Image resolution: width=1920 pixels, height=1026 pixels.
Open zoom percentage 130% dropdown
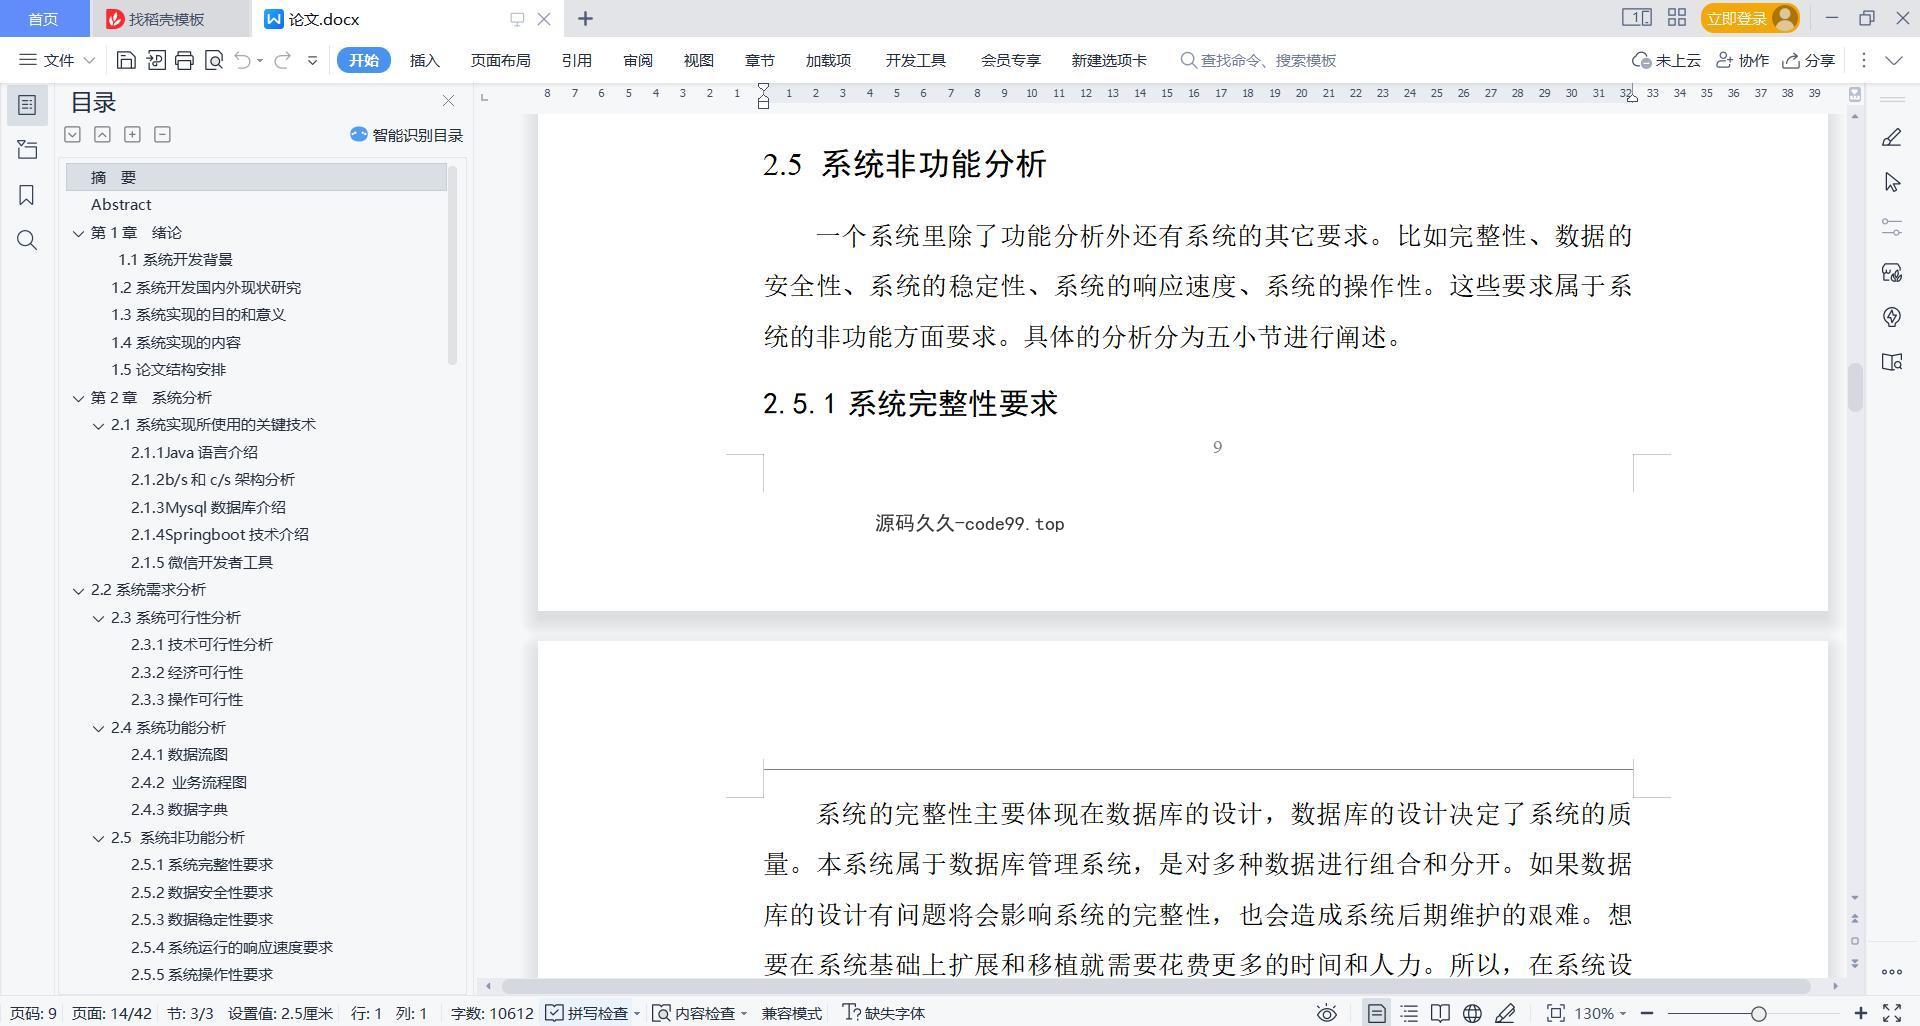(1600, 1013)
